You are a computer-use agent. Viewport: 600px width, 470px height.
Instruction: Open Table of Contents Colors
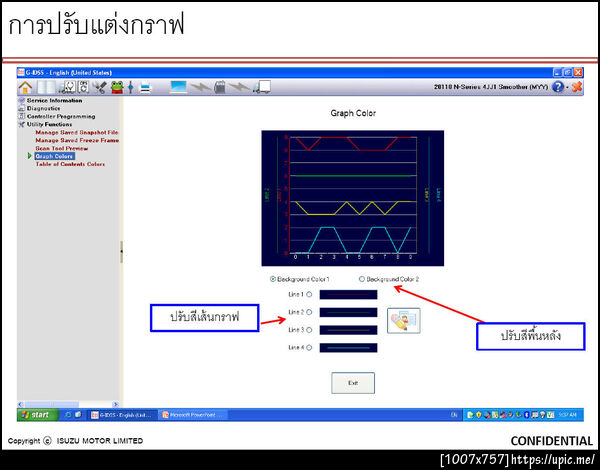pyautogui.click(x=70, y=164)
